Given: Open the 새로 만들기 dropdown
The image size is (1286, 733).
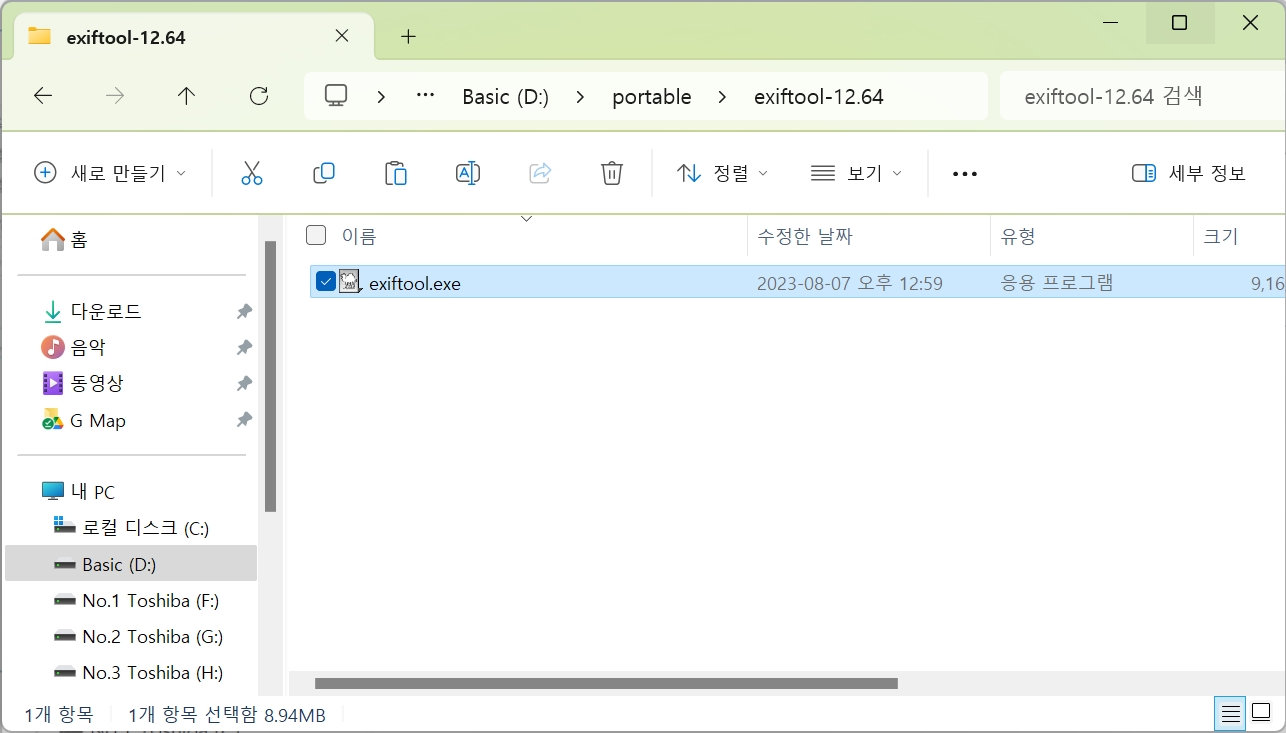Looking at the screenshot, I should pyautogui.click(x=110, y=173).
